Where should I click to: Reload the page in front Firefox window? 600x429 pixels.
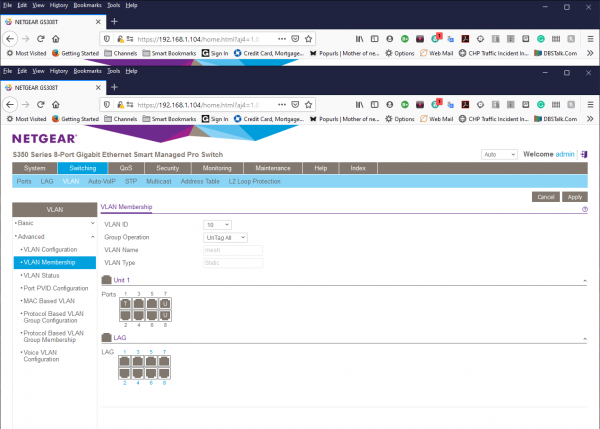(x=41, y=104)
